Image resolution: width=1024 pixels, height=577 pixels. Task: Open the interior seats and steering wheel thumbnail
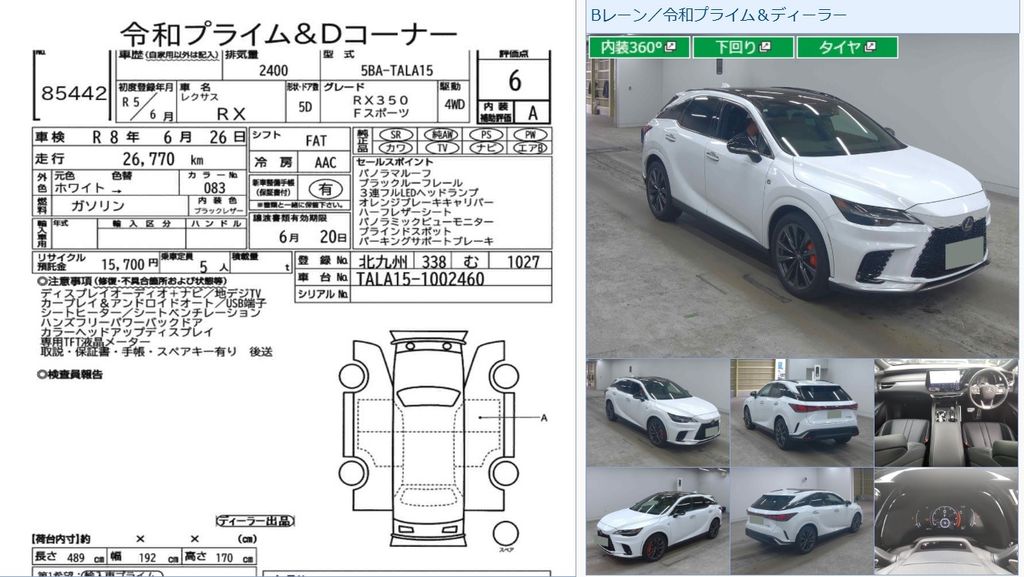coord(945,412)
